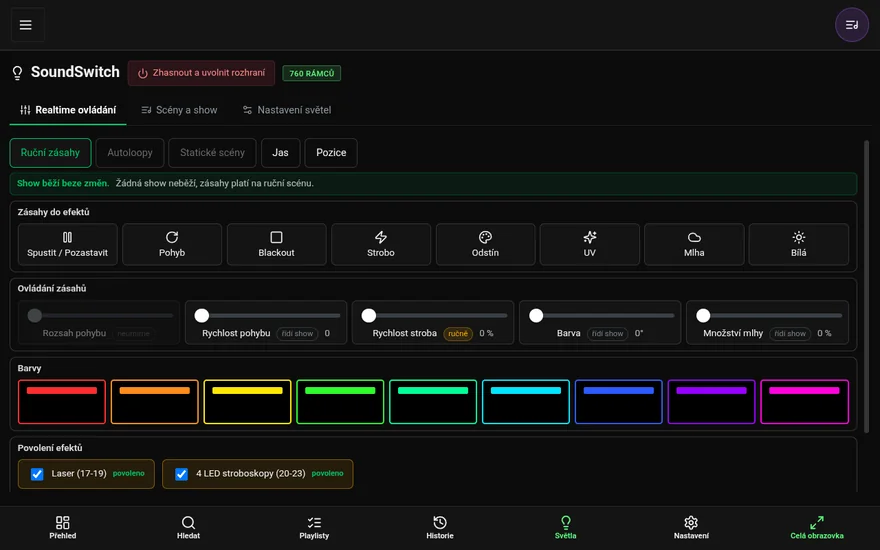
Task: Toggle Celá obrazovka fullscreen mode
Action: coord(817,528)
